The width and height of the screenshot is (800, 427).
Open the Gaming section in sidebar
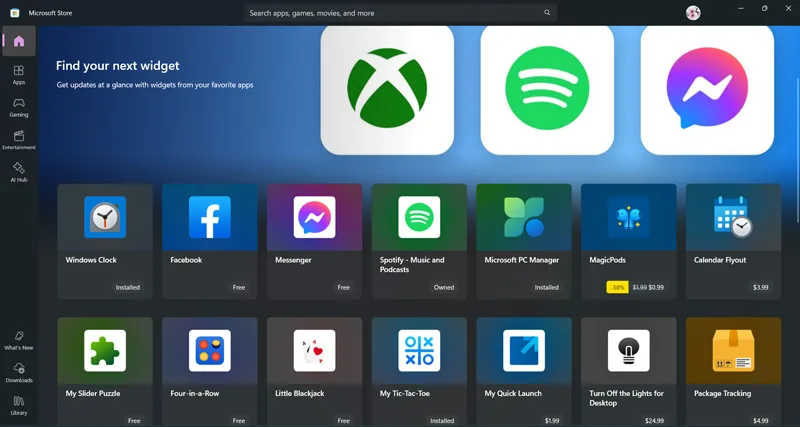[19, 107]
